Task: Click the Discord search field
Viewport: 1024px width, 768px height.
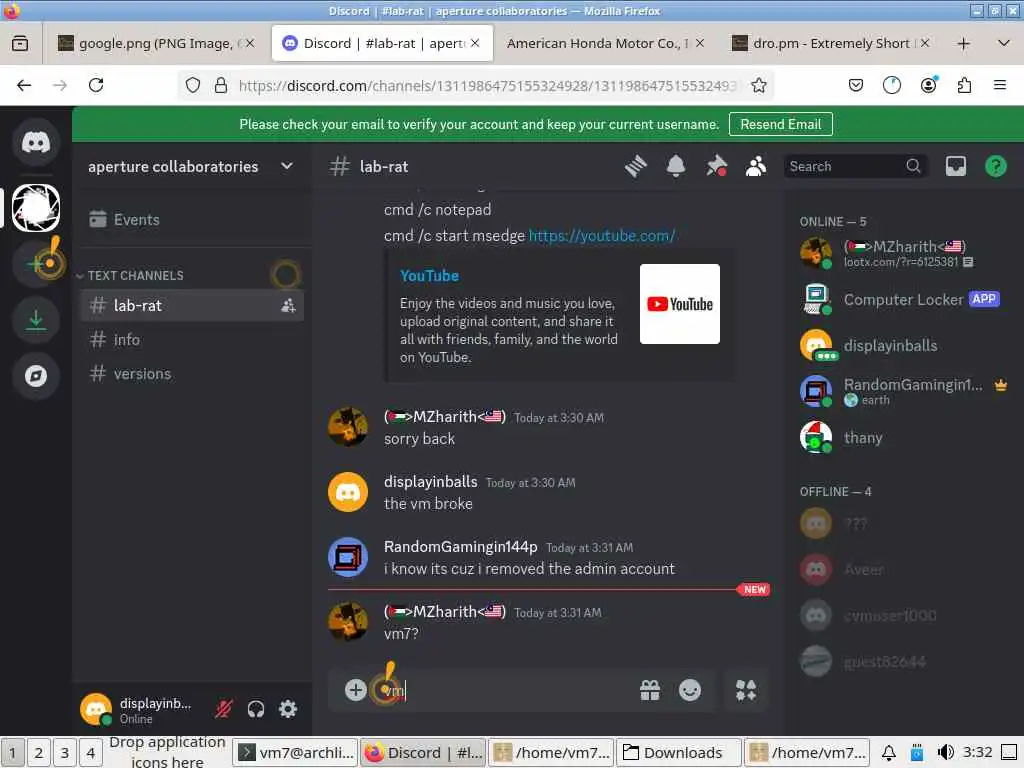Action: click(x=855, y=167)
